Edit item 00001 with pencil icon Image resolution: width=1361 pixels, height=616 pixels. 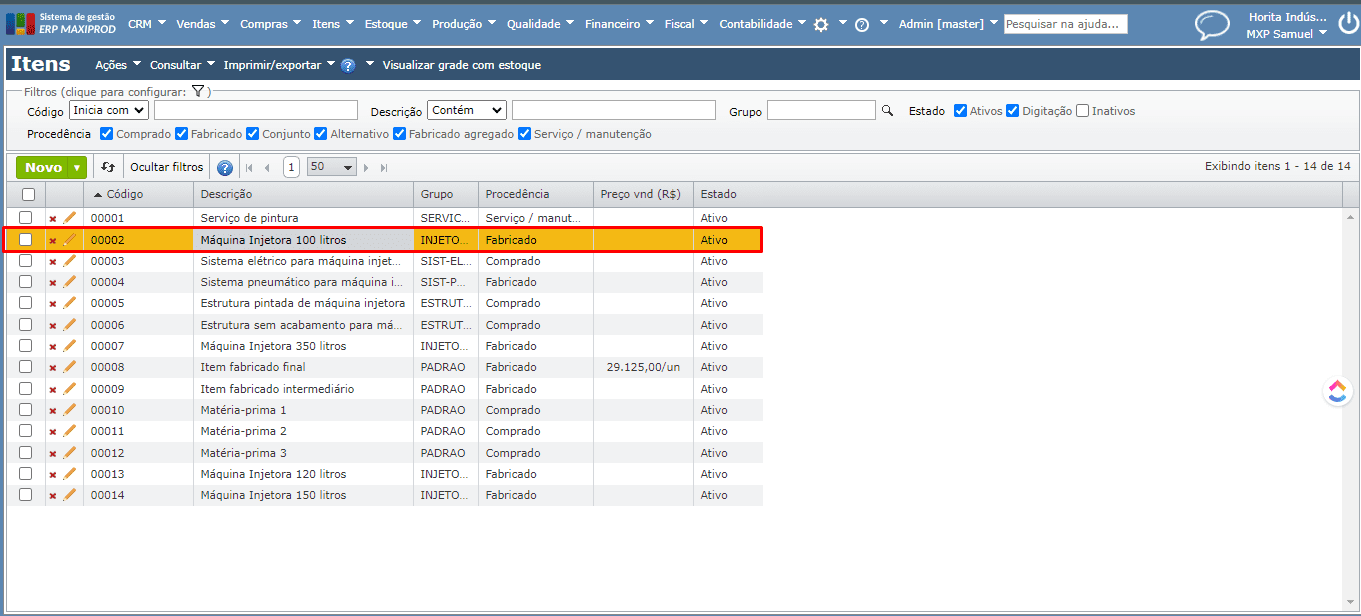coord(70,218)
